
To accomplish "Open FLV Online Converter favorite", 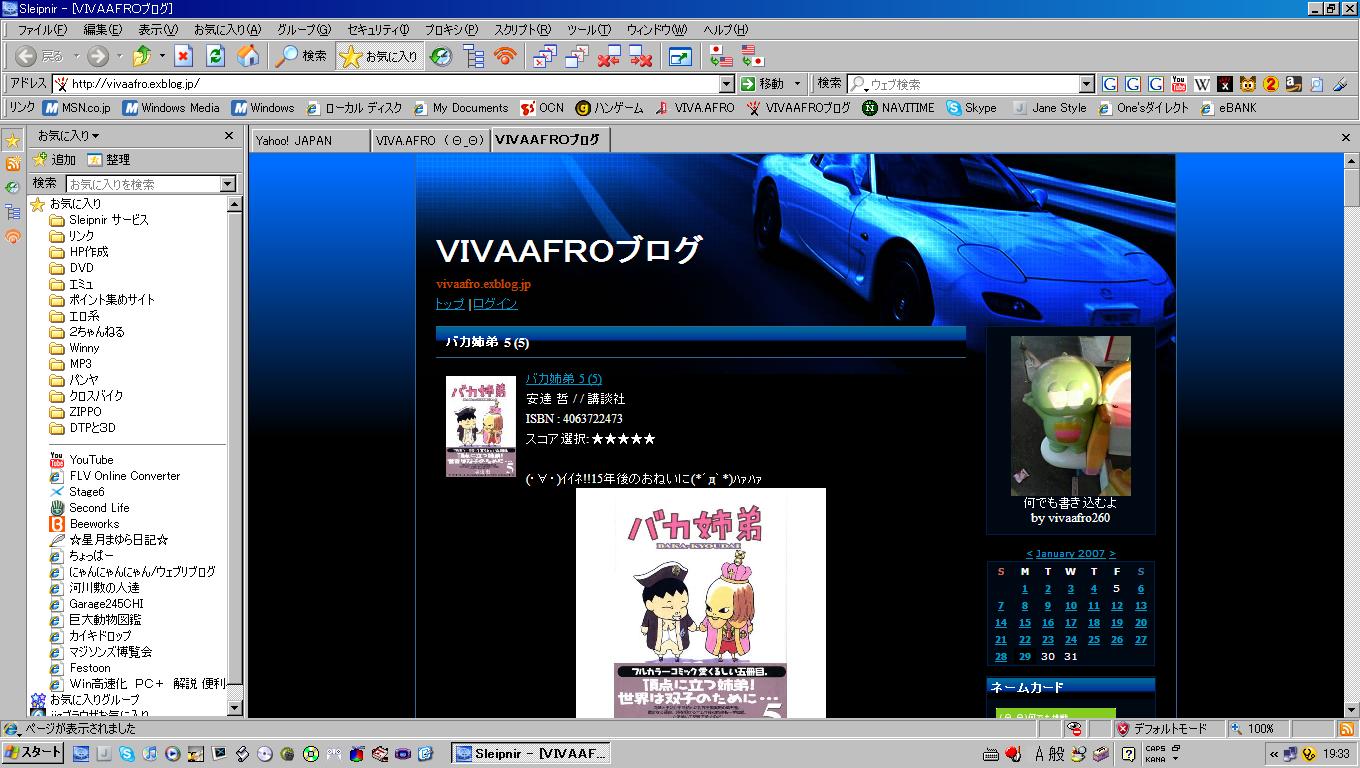I will tap(115, 476).
